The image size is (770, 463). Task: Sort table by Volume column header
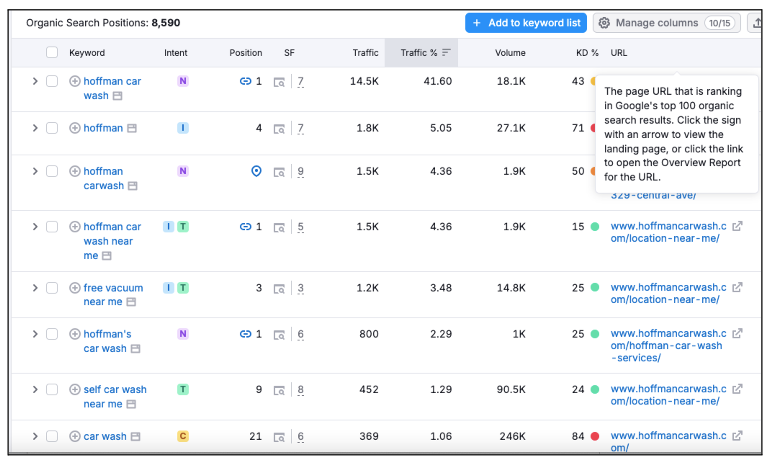510,53
